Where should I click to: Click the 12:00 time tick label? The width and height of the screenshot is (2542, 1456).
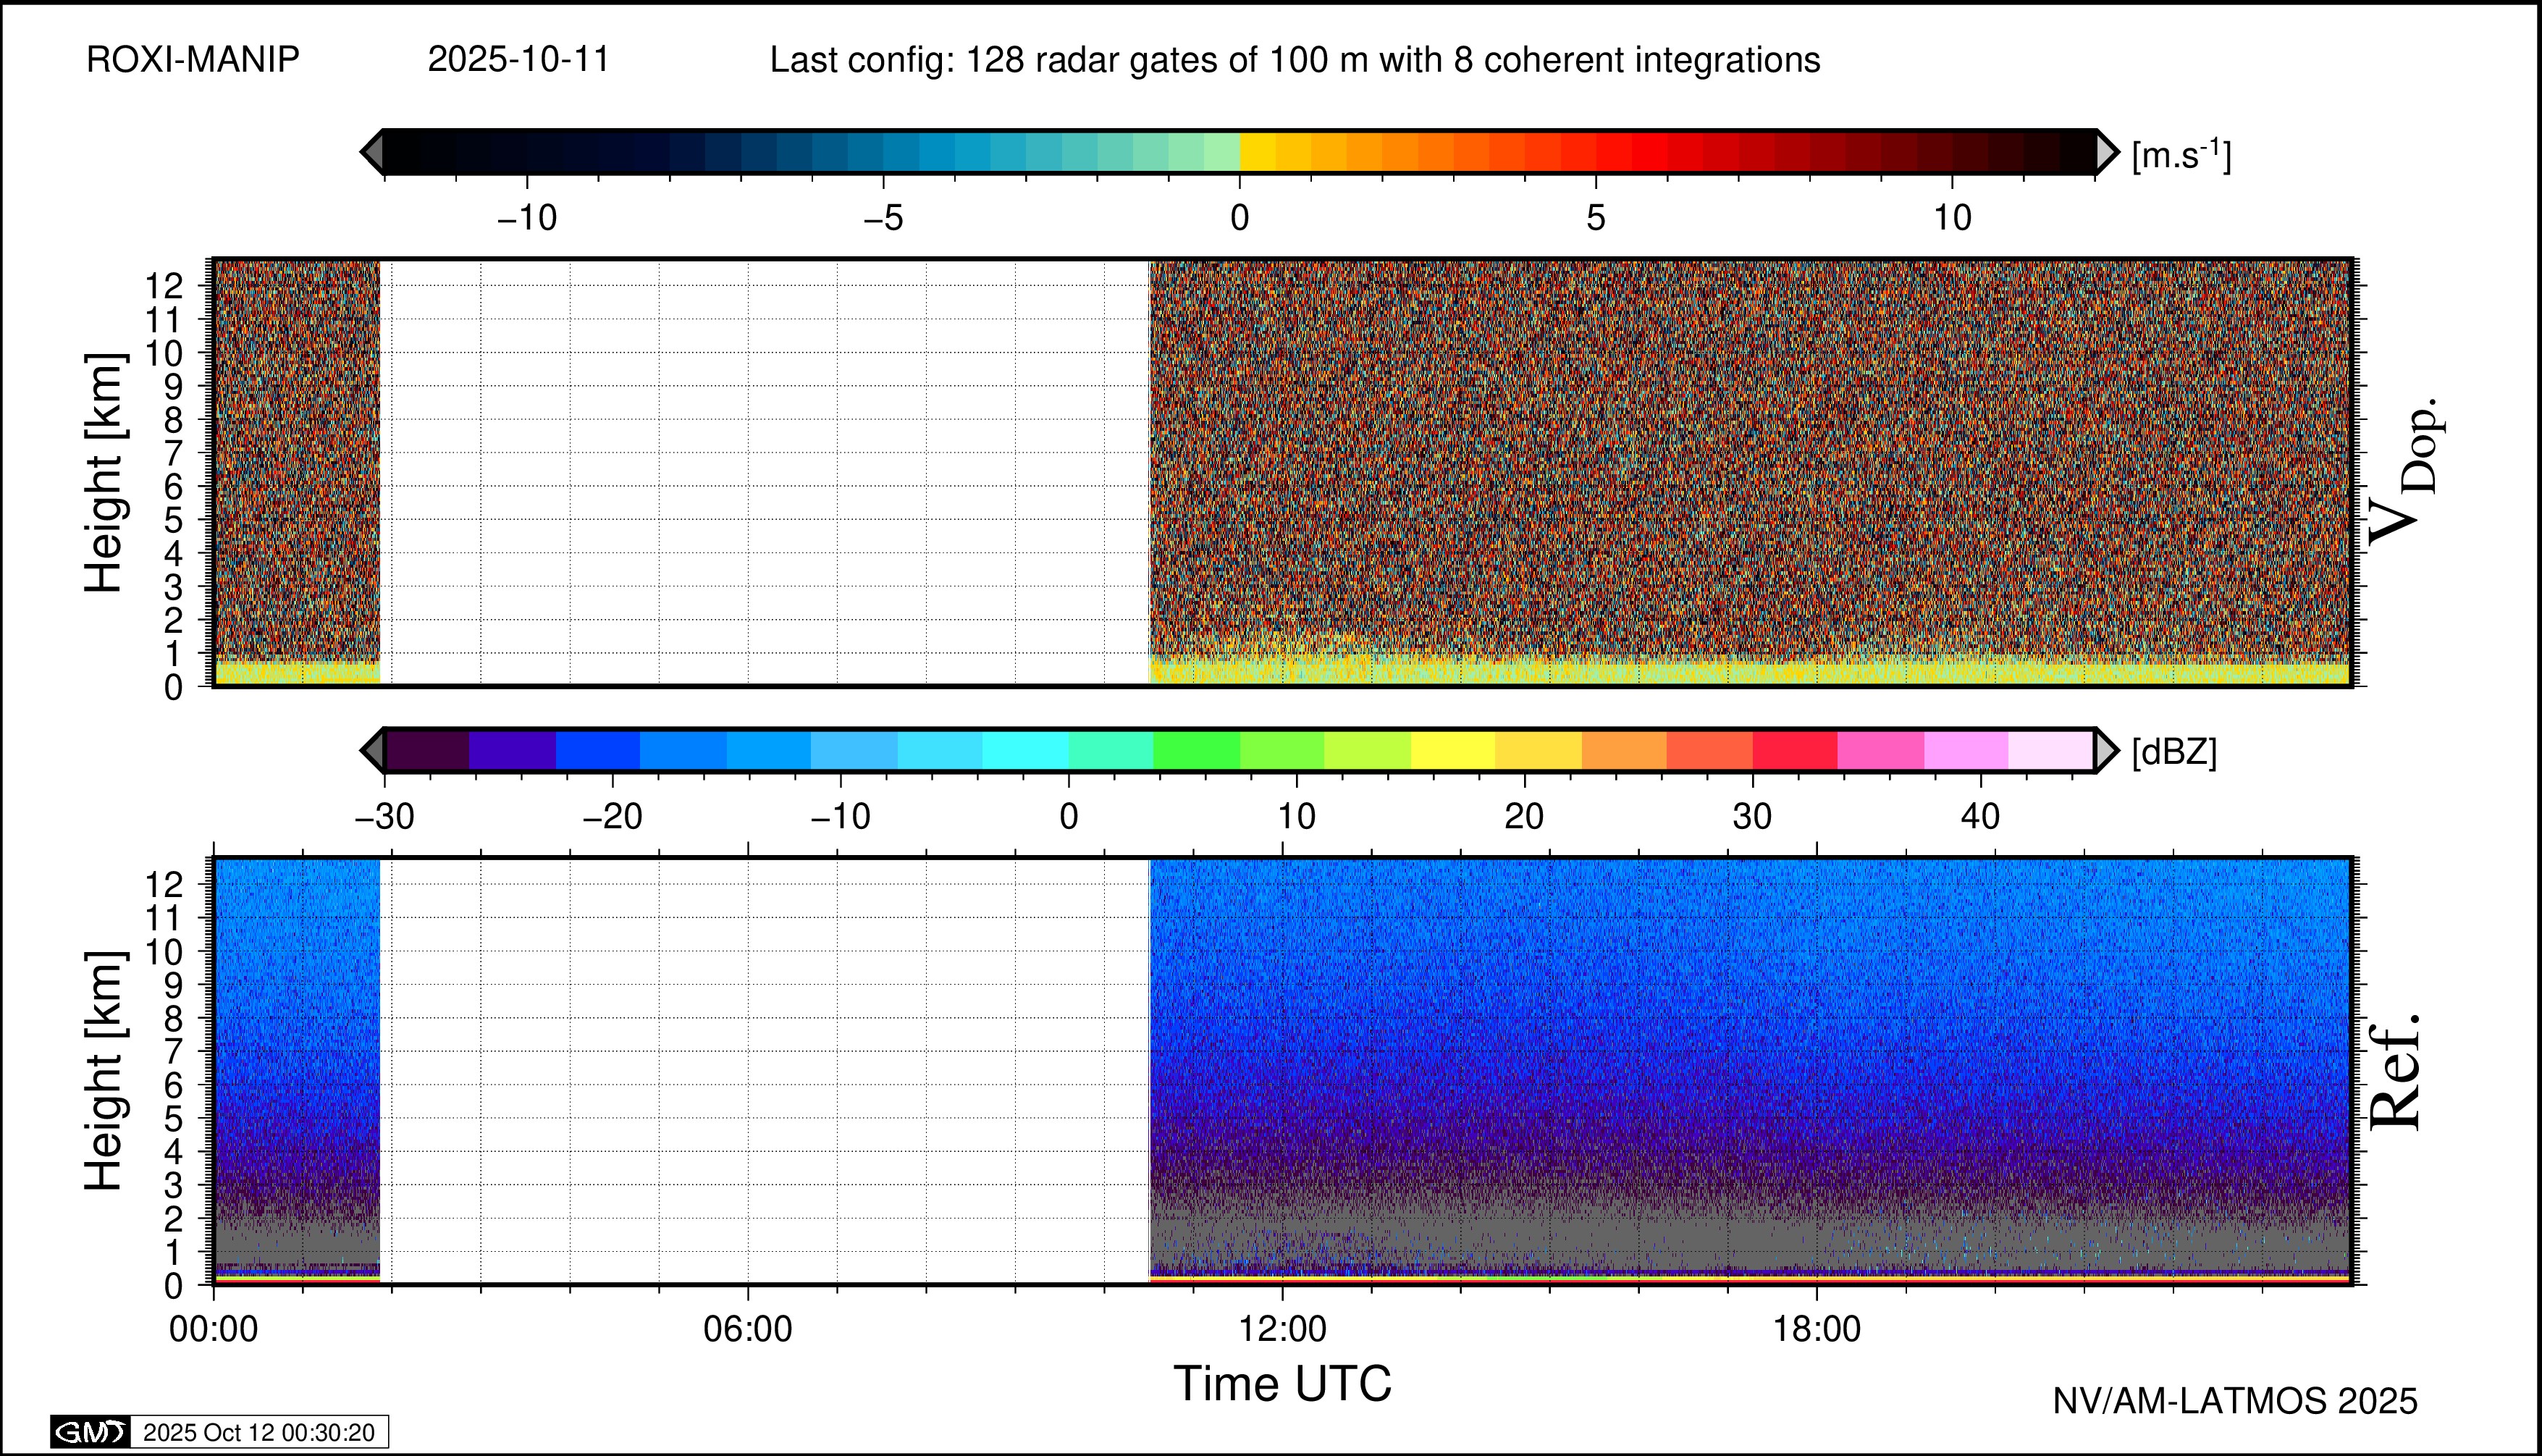point(1282,1329)
